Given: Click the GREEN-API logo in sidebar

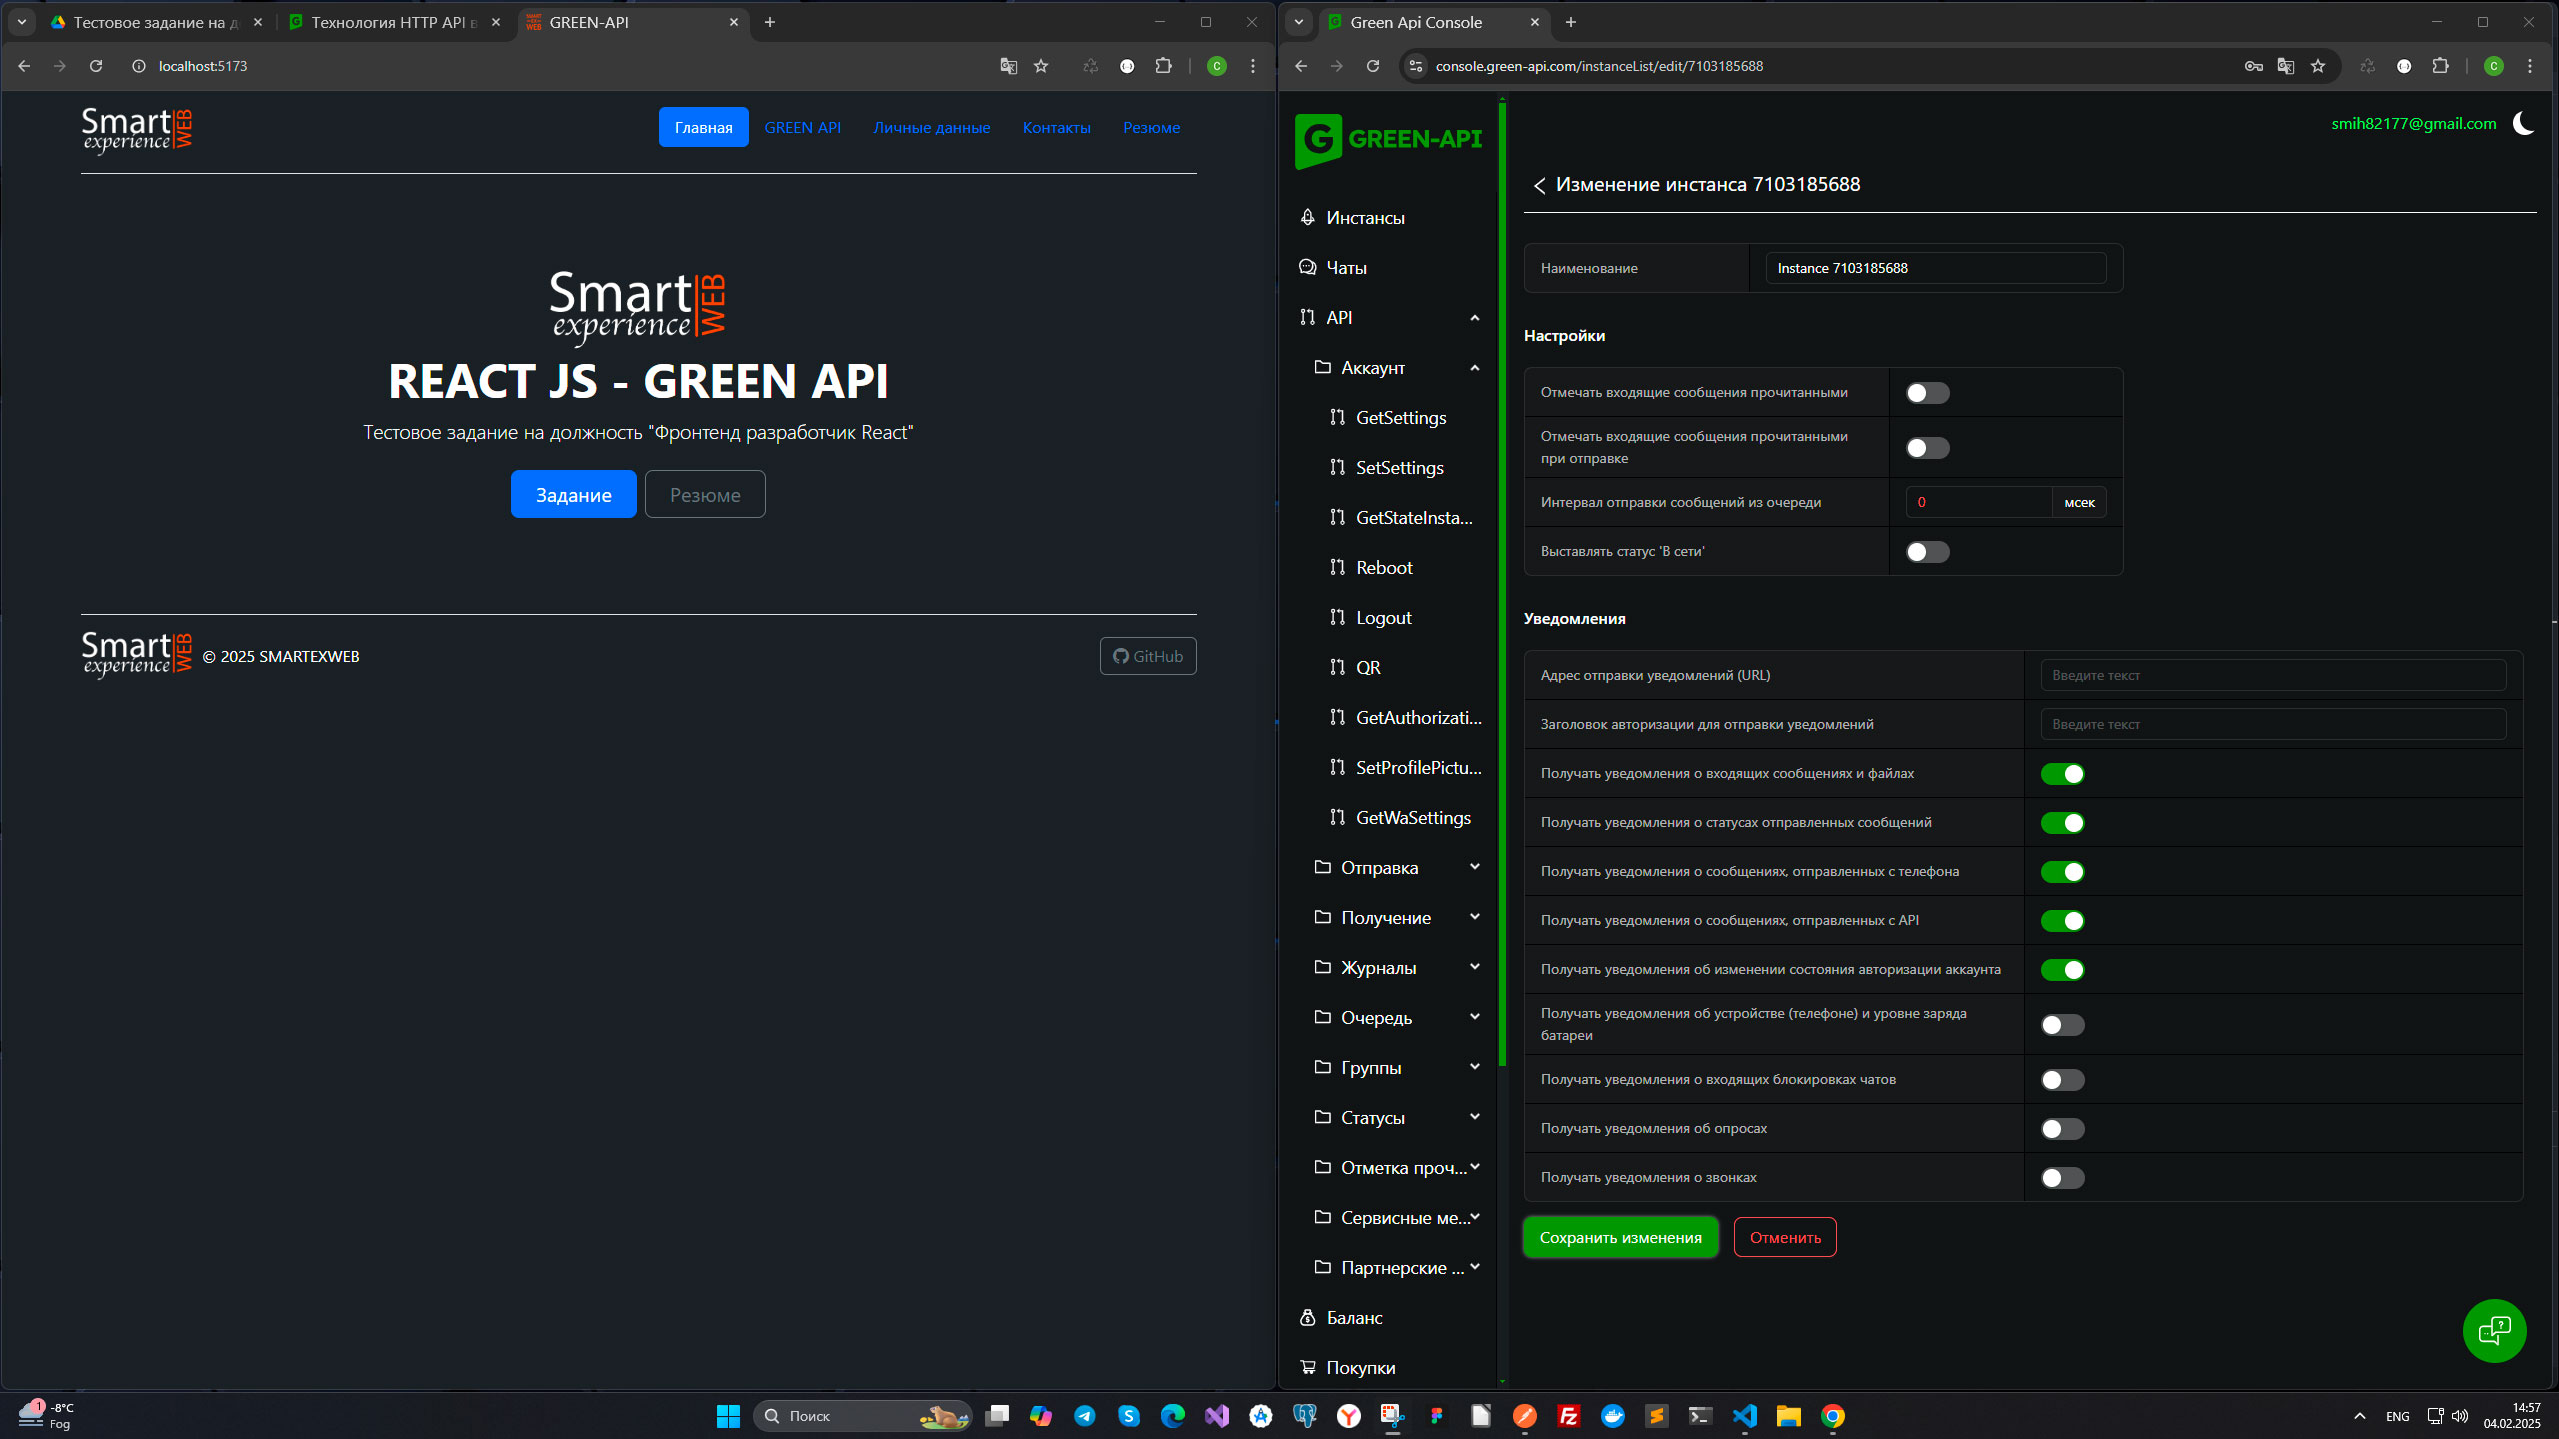Looking at the screenshot, I should point(1389,140).
